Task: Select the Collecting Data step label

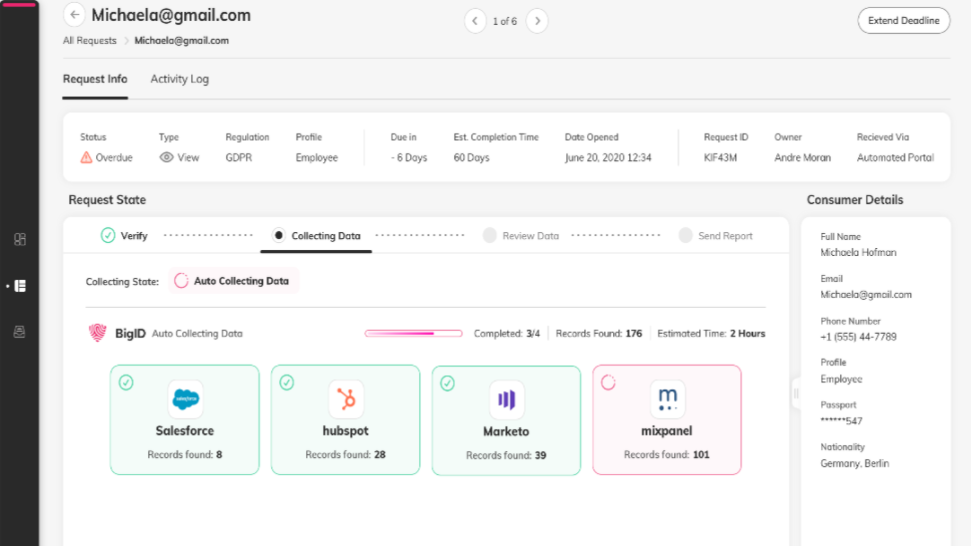Action: (x=326, y=236)
